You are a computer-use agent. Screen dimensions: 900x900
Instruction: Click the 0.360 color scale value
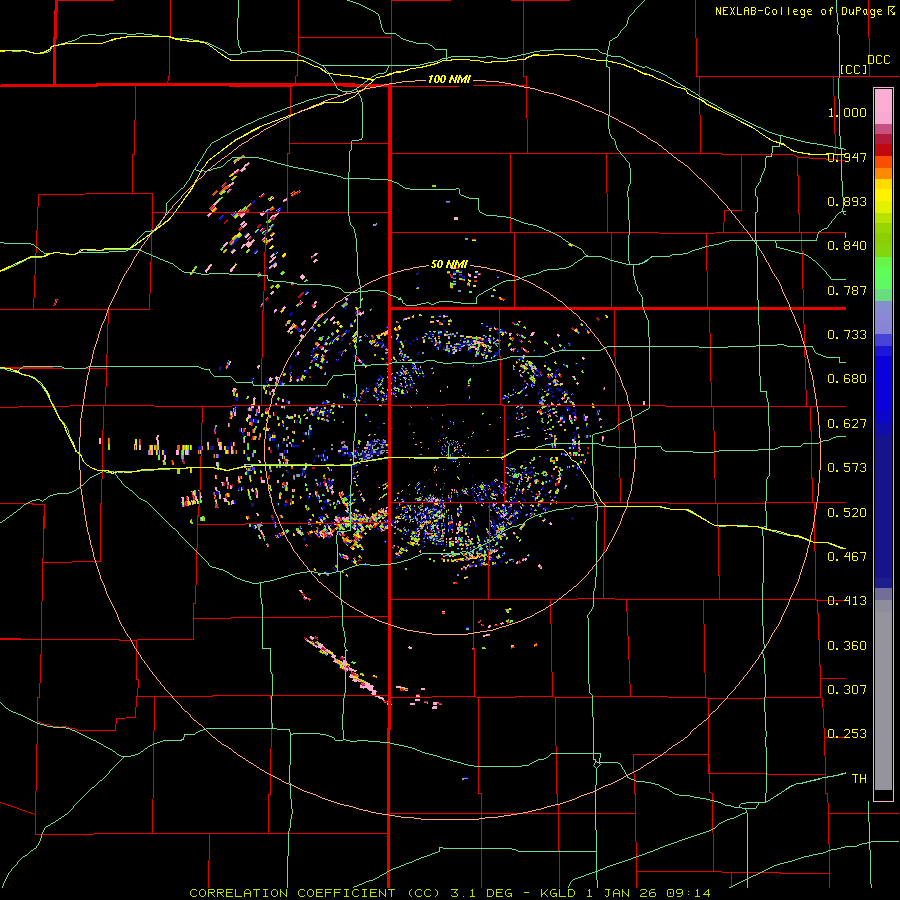click(847, 646)
